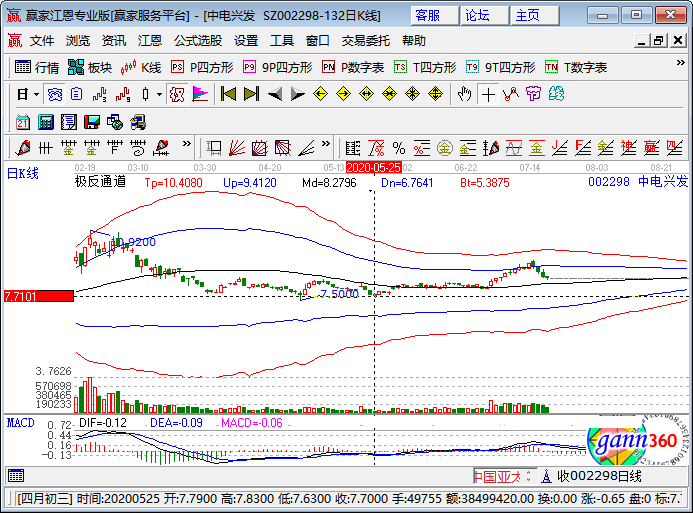Open the T四方形 tool
Viewport: 693px width, 513px height.
tap(425, 67)
